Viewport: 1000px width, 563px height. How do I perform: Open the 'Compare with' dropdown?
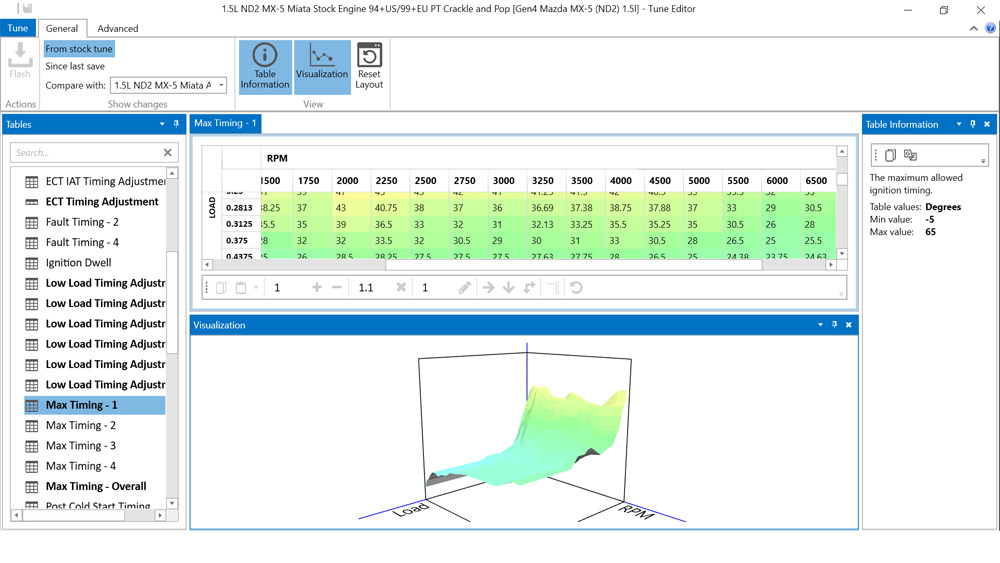[x=221, y=86]
